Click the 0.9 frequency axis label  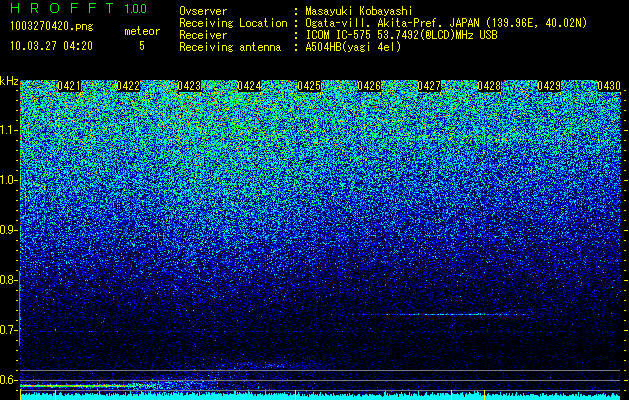[x=9, y=230]
